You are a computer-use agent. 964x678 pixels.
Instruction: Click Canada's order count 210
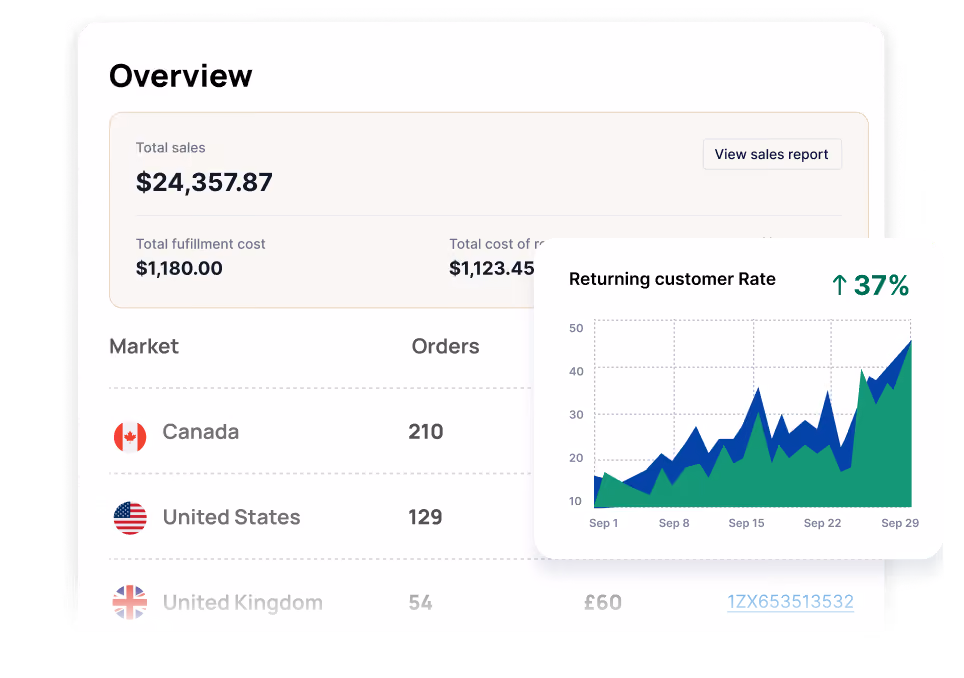pyautogui.click(x=425, y=432)
